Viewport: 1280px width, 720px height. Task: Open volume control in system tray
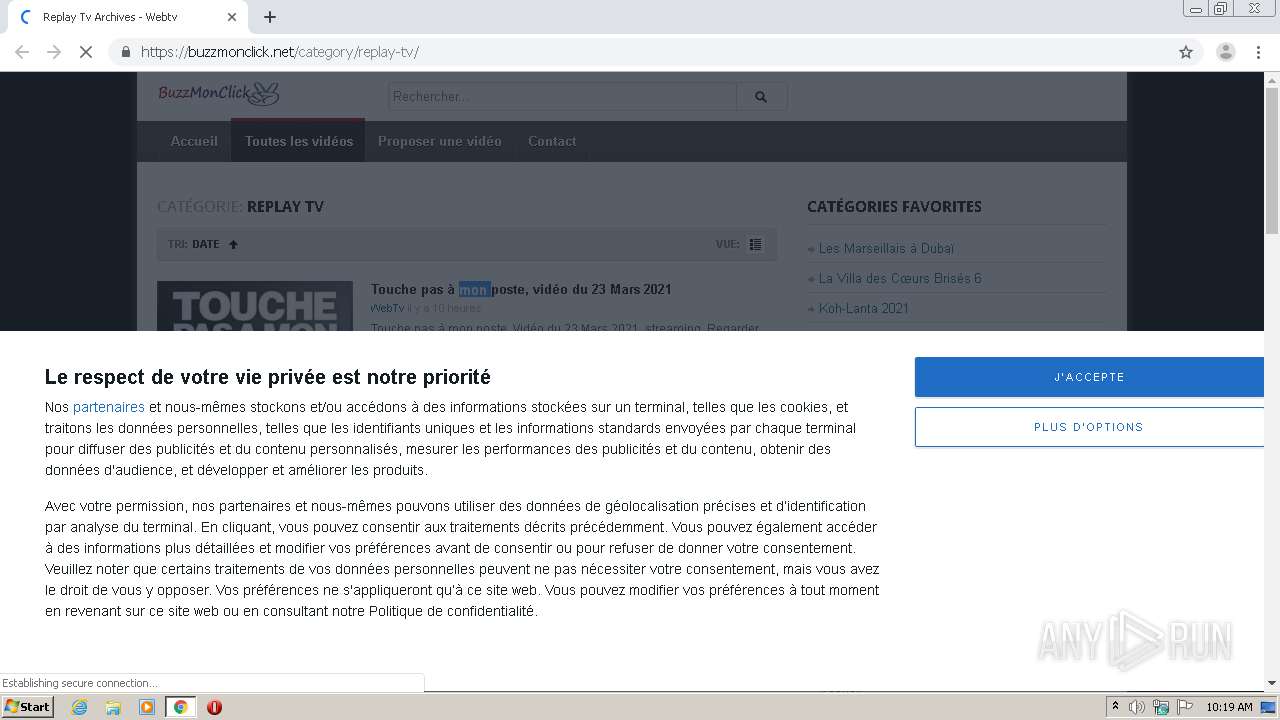tap(1137, 707)
